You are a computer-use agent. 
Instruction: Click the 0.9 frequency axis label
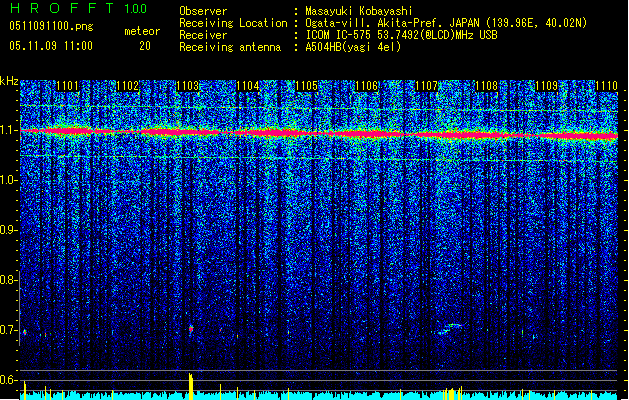tap(8, 230)
